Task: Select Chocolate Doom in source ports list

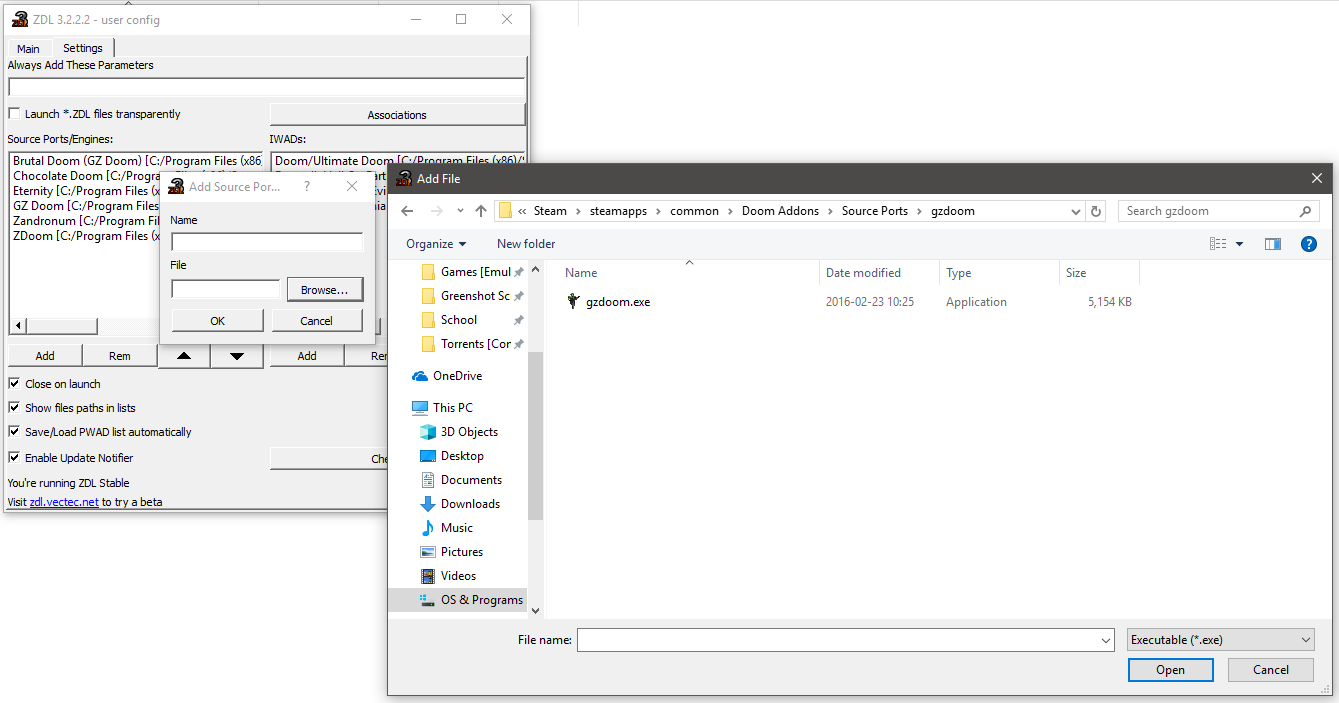Action: pyautogui.click(x=86, y=176)
